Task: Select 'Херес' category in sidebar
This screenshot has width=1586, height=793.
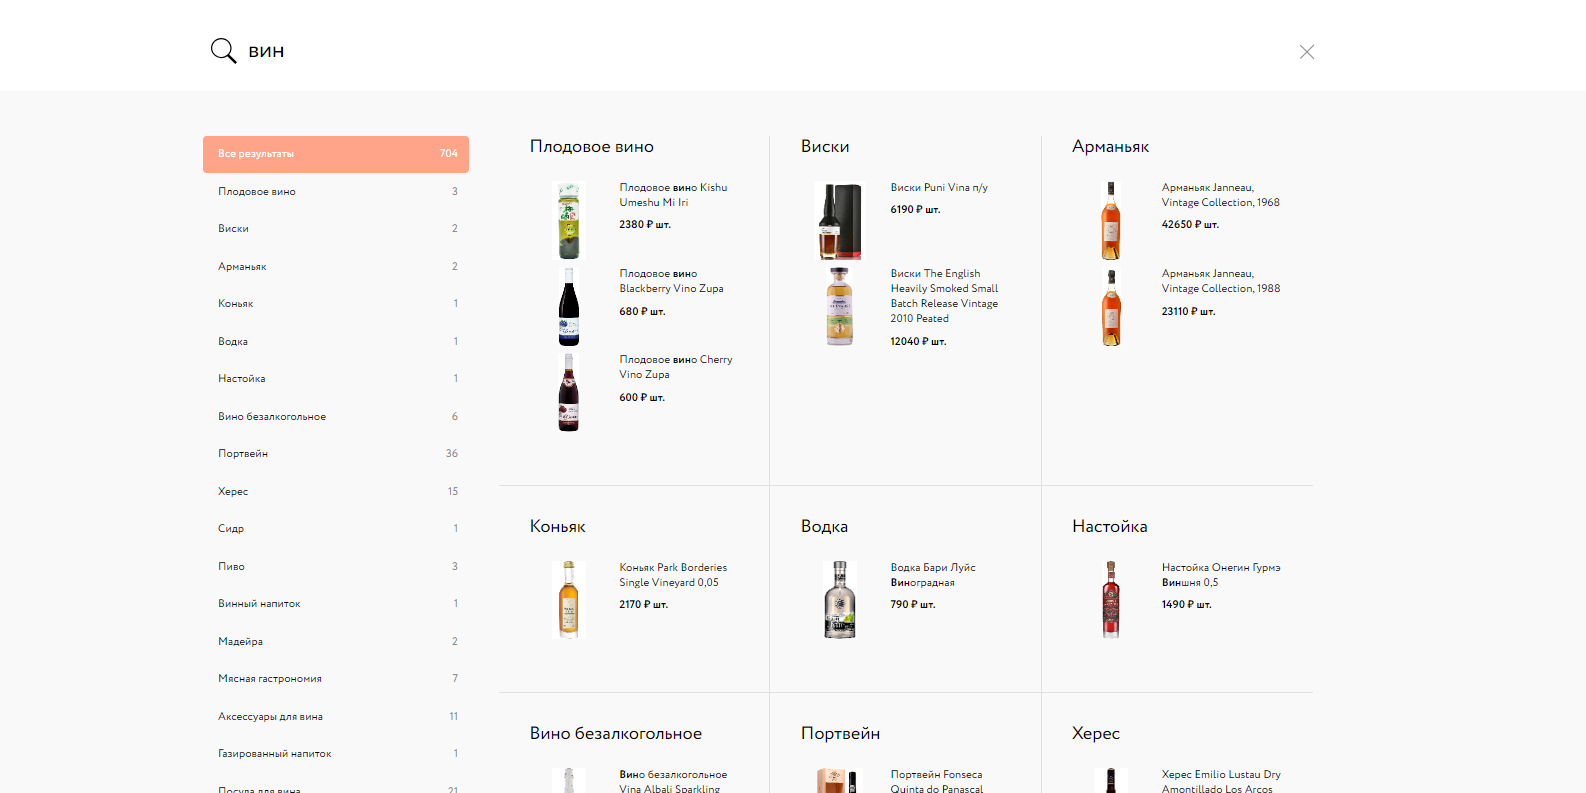Action: [336, 491]
